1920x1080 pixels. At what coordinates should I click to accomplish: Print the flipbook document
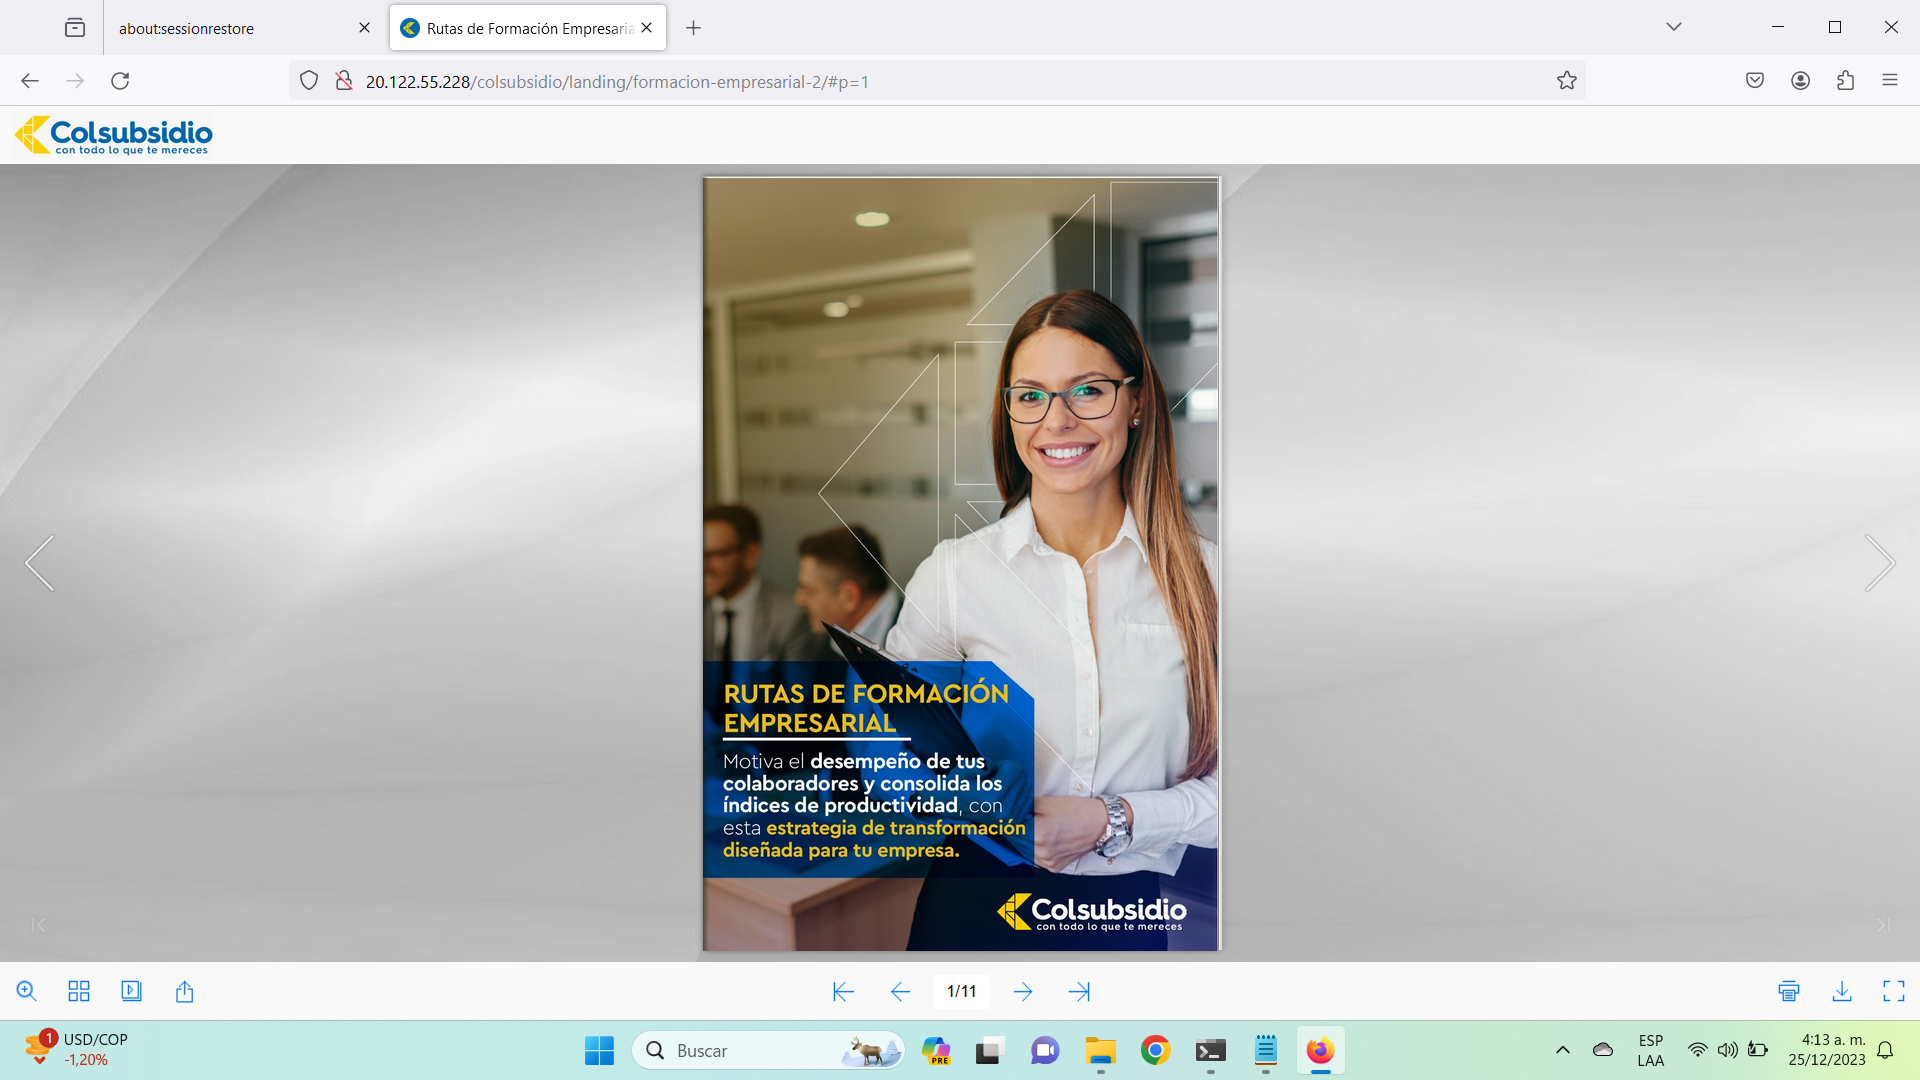pyautogui.click(x=1789, y=991)
